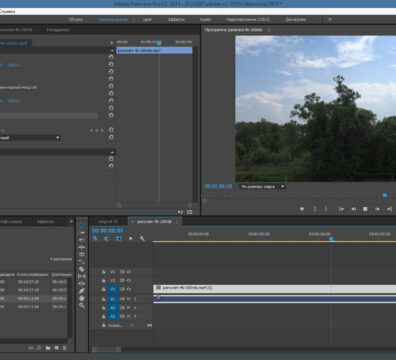This screenshot has height=360, width=396.
Task: Click the Add Marker button in the Program monitor
Action: tap(302, 209)
